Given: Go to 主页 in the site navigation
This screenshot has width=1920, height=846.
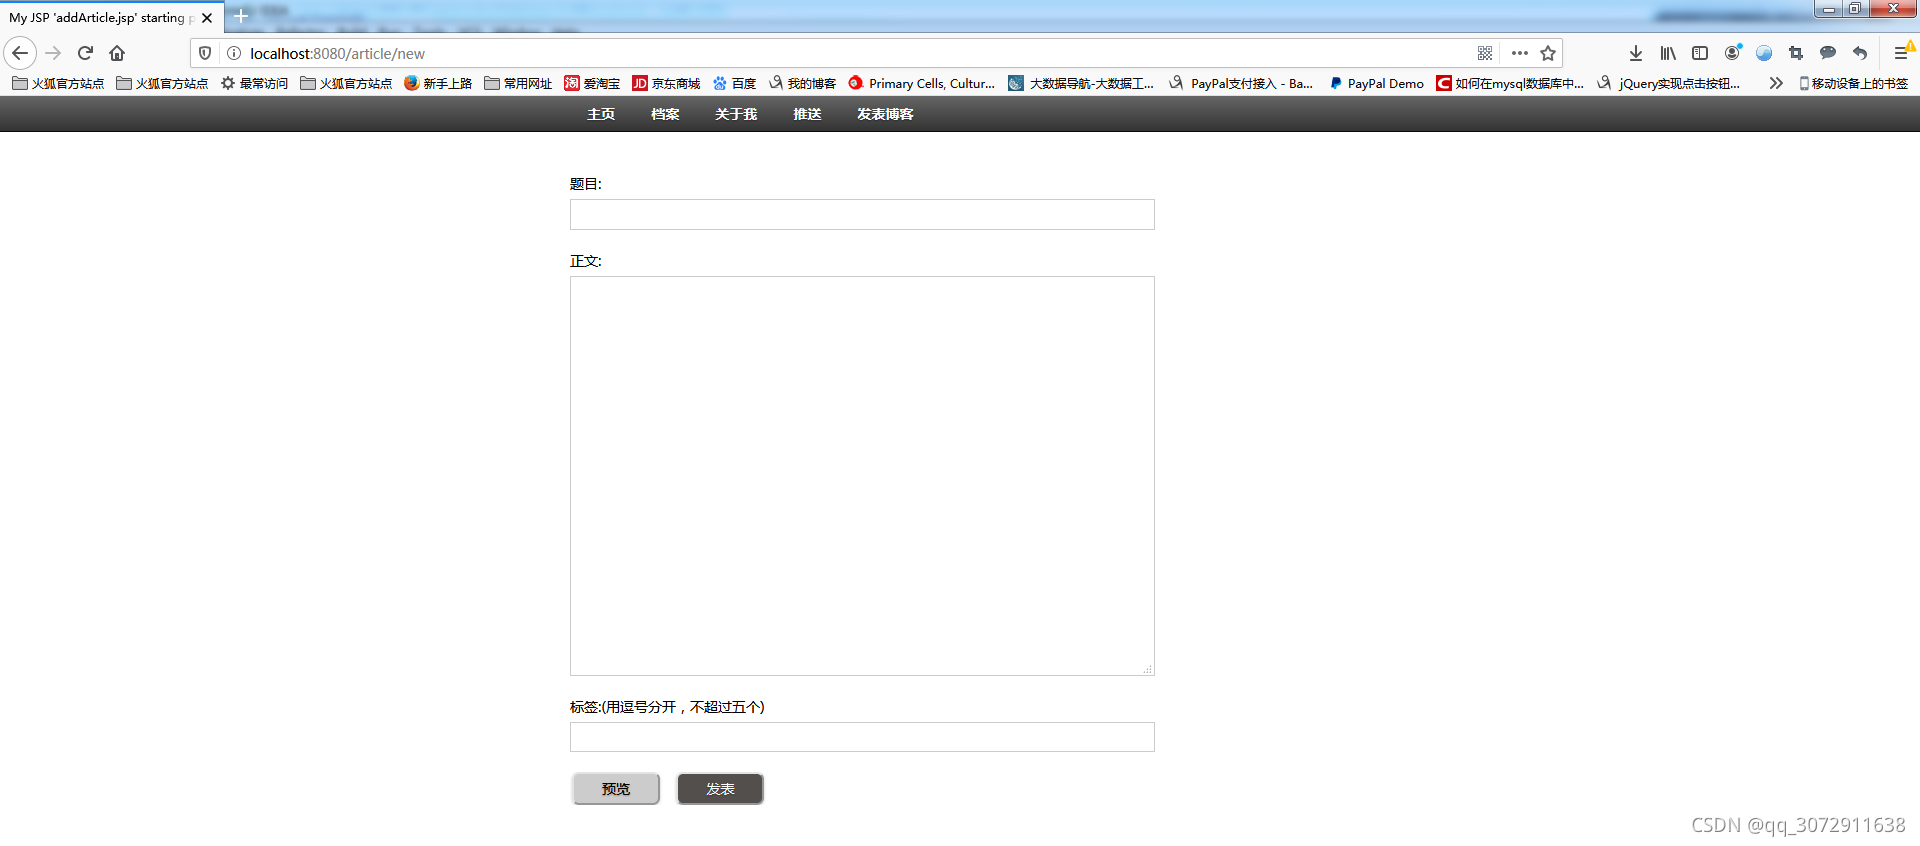Looking at the screenshot, I should pos(601,114).
